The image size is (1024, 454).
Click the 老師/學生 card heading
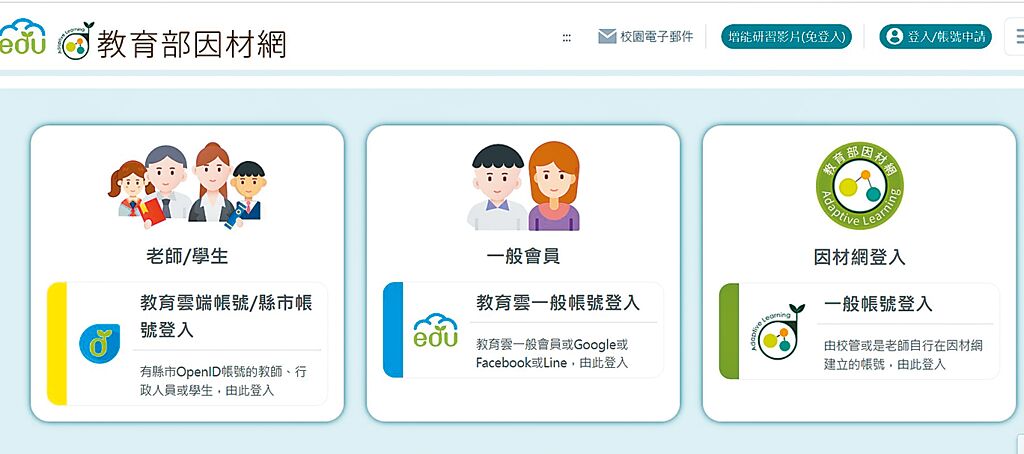coord(187,257)
